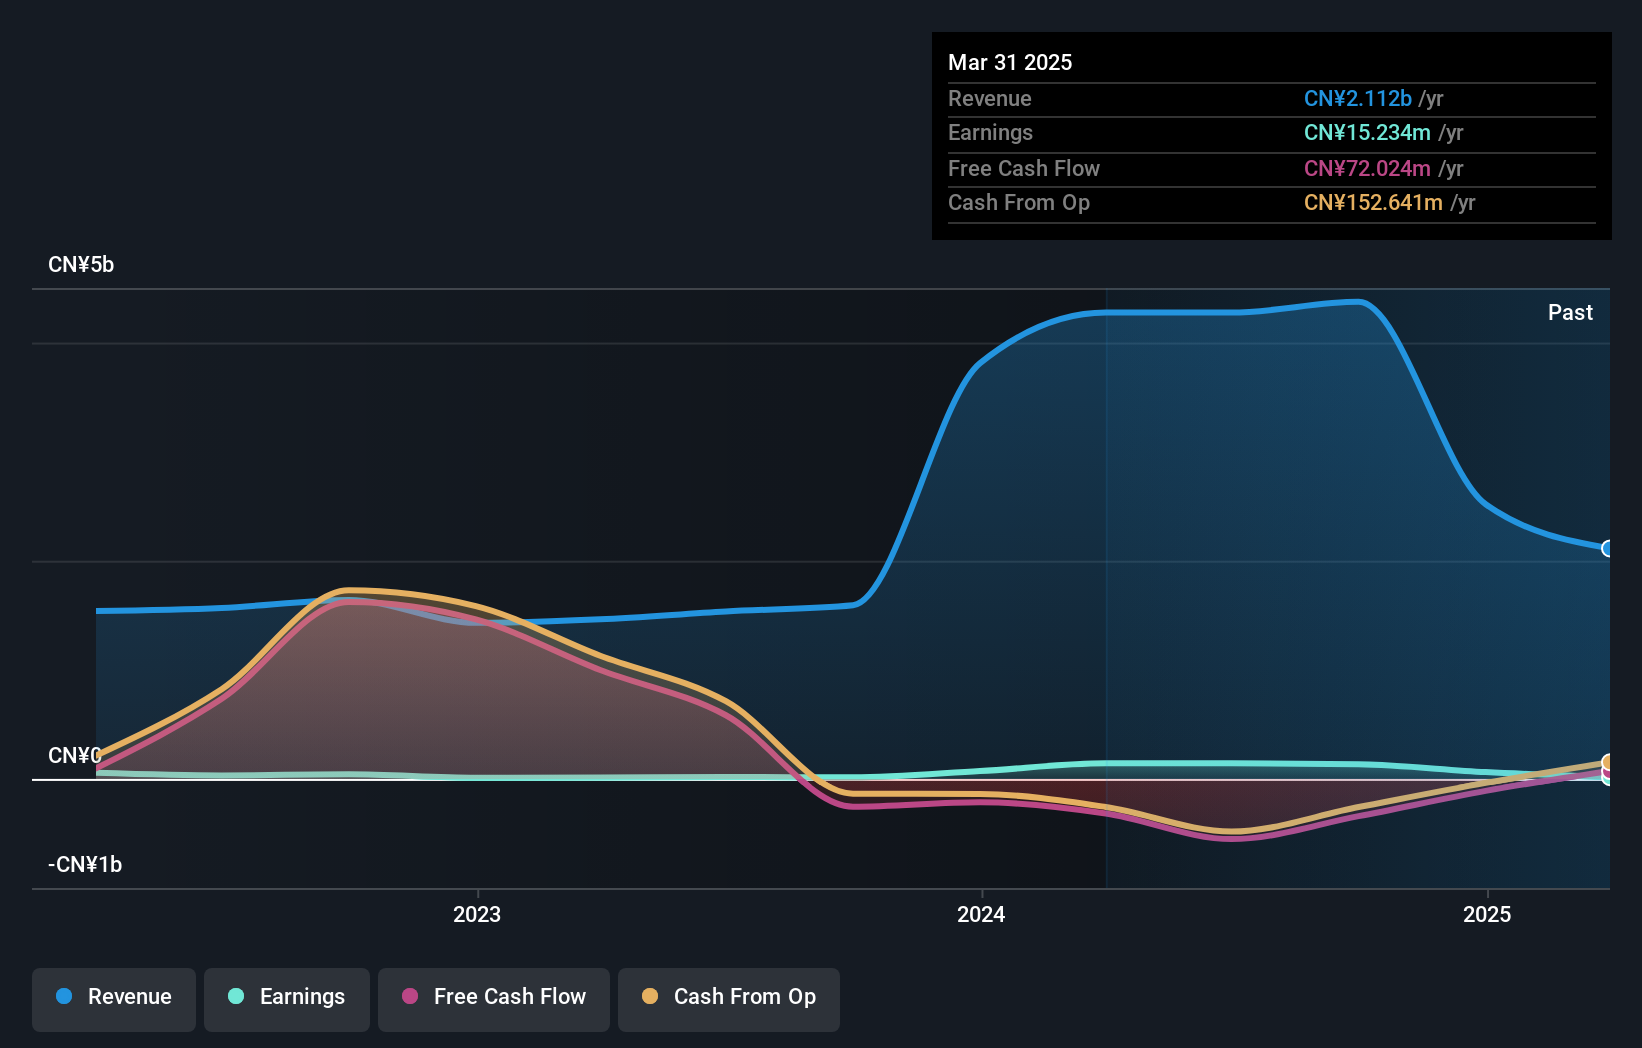Toggle the Earnings legend button
The width and height of the screenshot is (1642, 1048).
(287, 999)
